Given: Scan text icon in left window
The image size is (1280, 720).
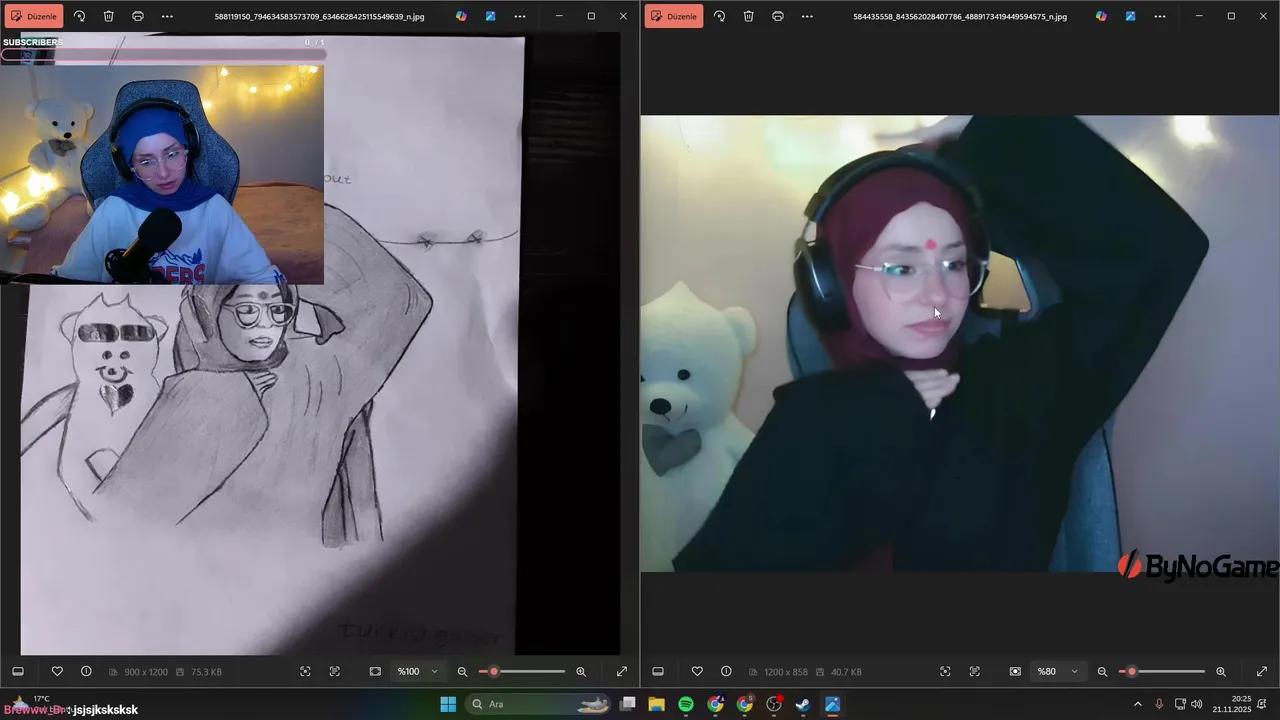Looking at the screenshot, I should [335, 671].
